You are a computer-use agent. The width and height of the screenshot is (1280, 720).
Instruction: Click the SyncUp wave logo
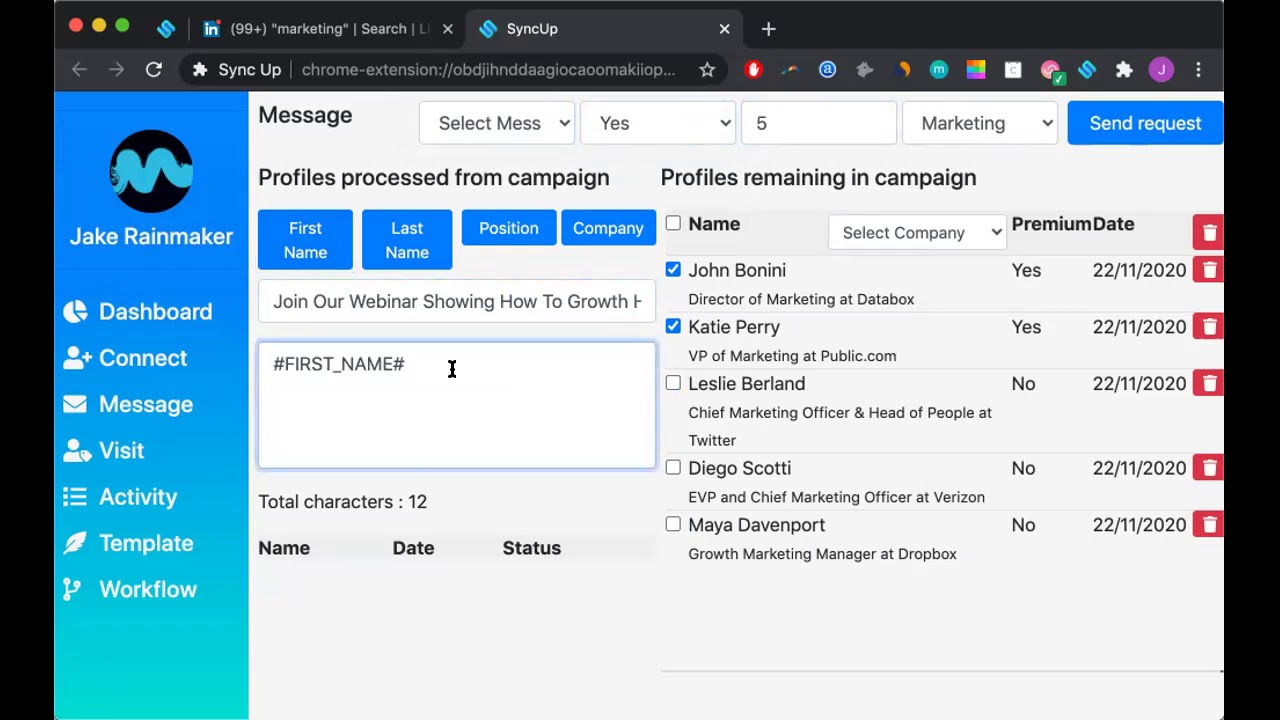[151, 171]
